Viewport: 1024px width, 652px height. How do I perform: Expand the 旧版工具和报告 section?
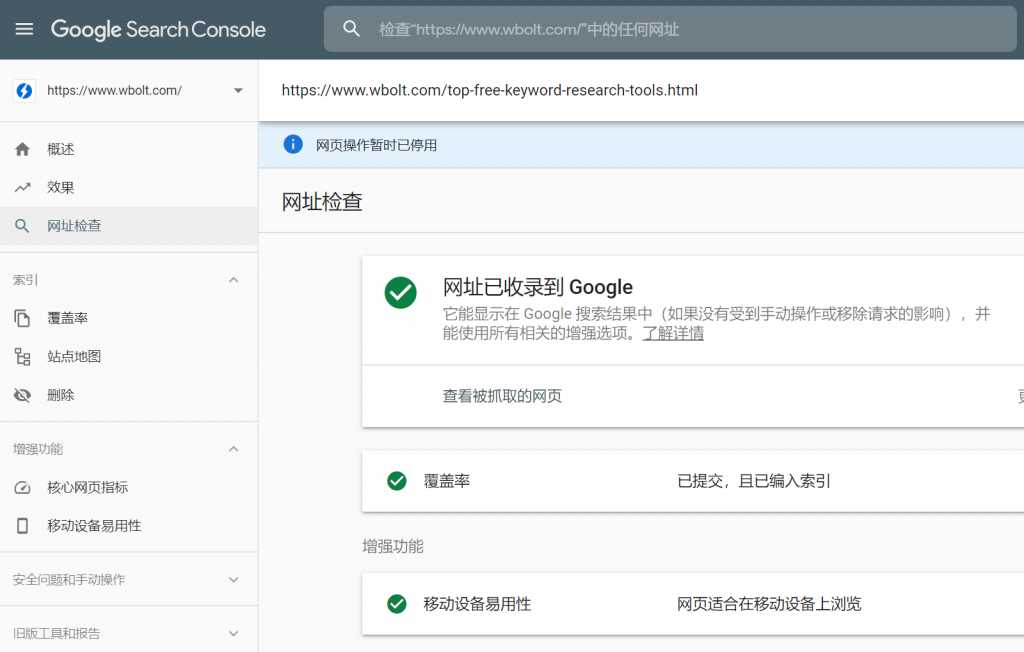pos(234,633)
